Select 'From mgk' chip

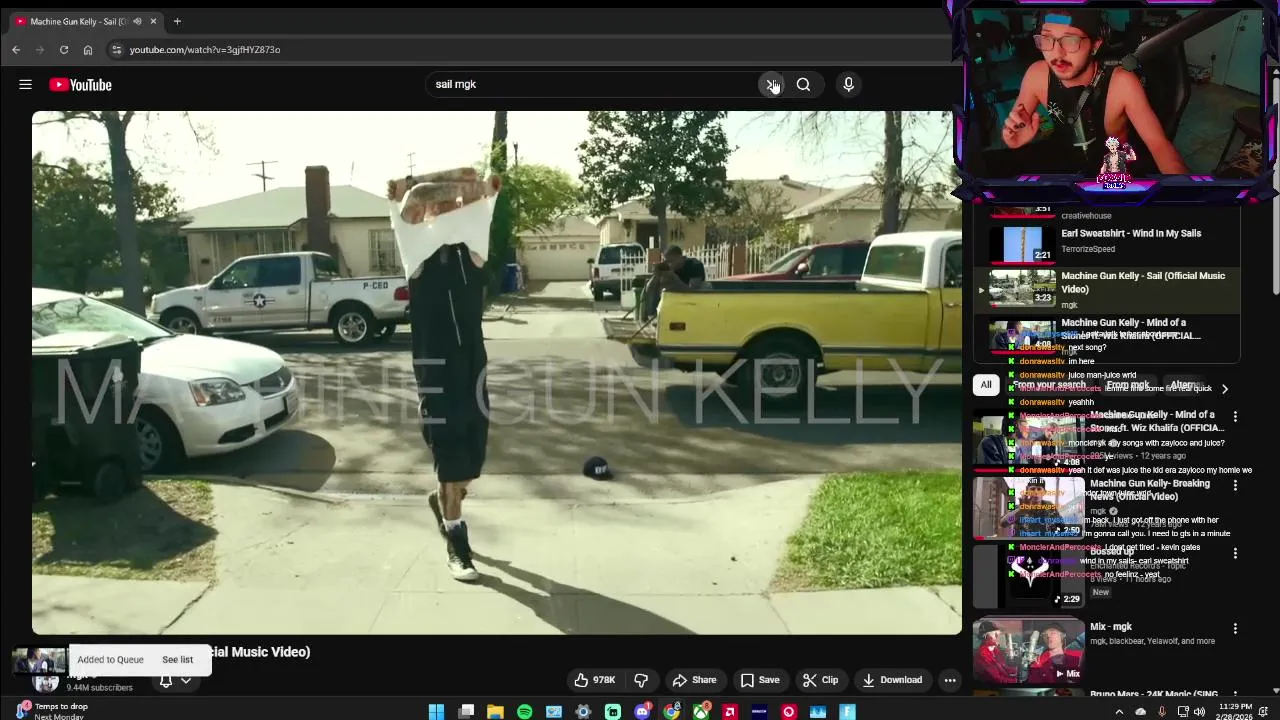[x=1127, y=385]
